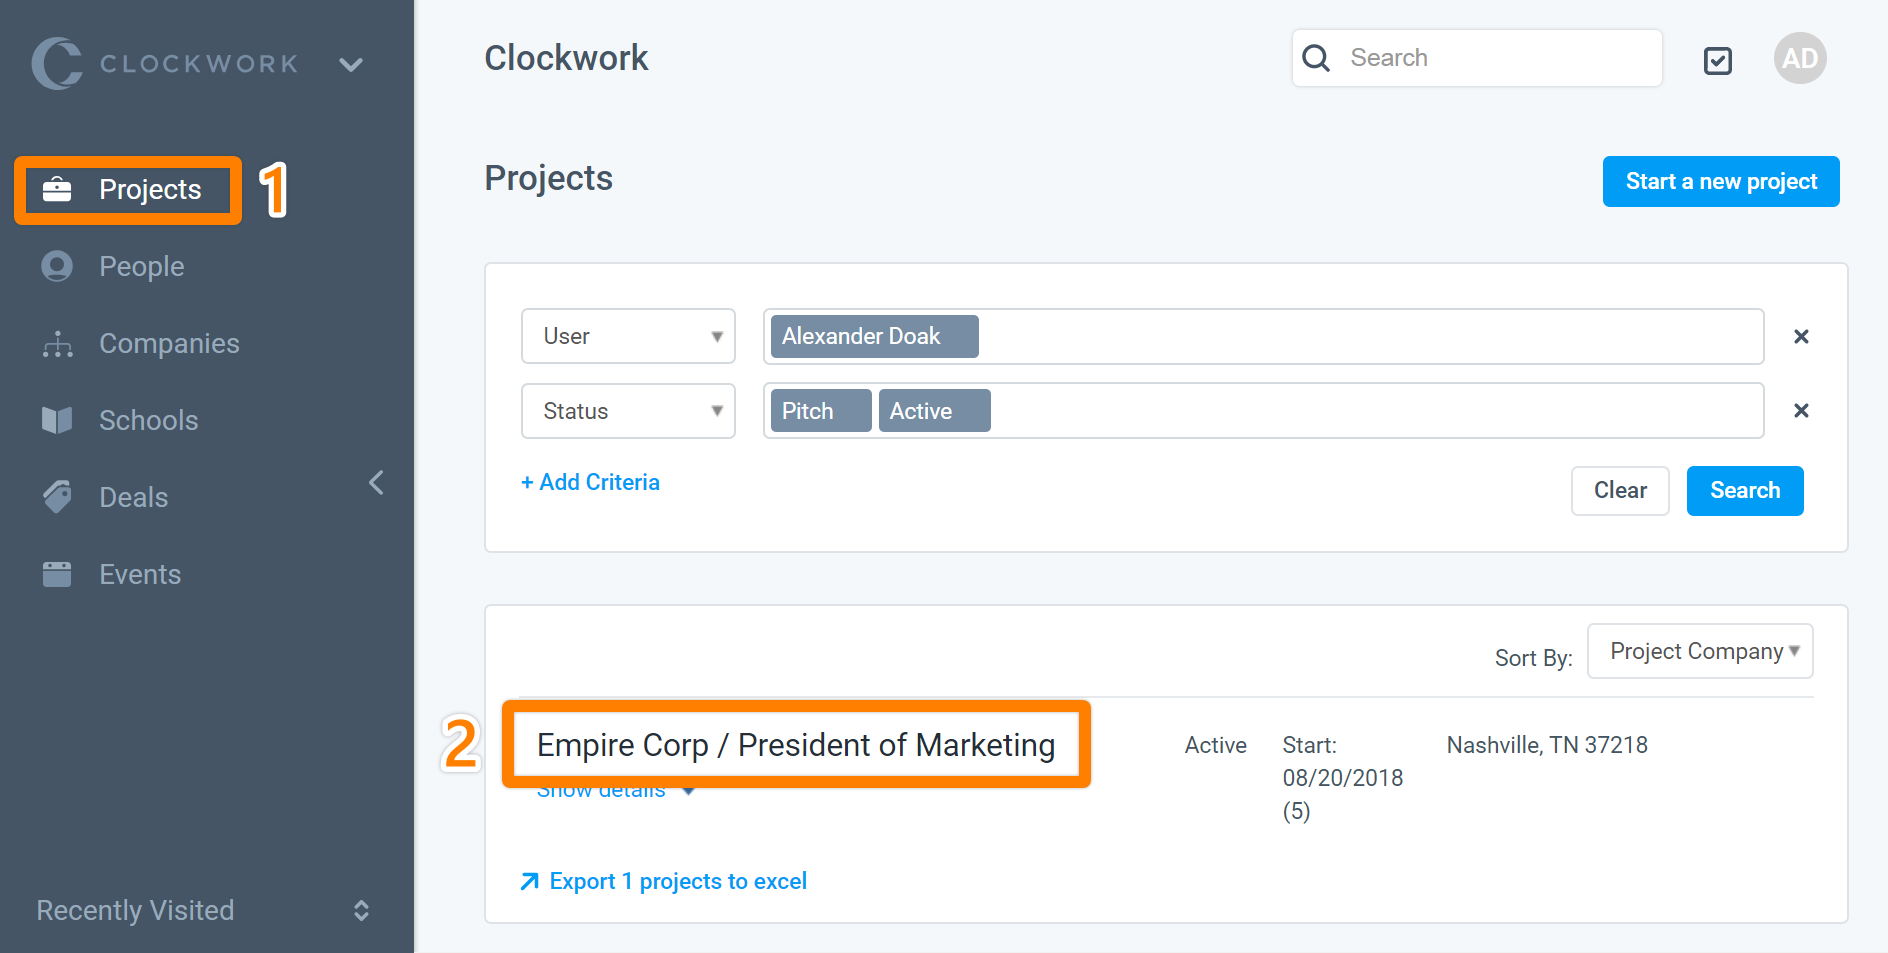Click the Schools book icon

point(57,420)
